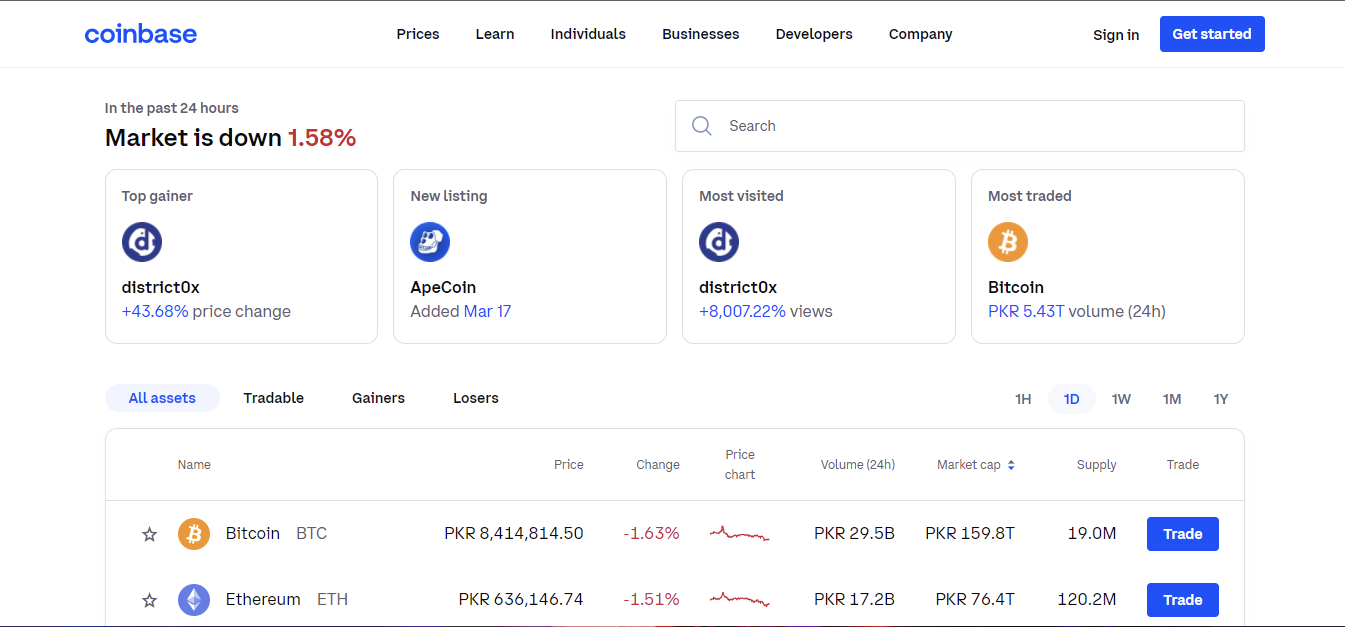
Task: Focus the Search input field
Action: coord(960,126)
